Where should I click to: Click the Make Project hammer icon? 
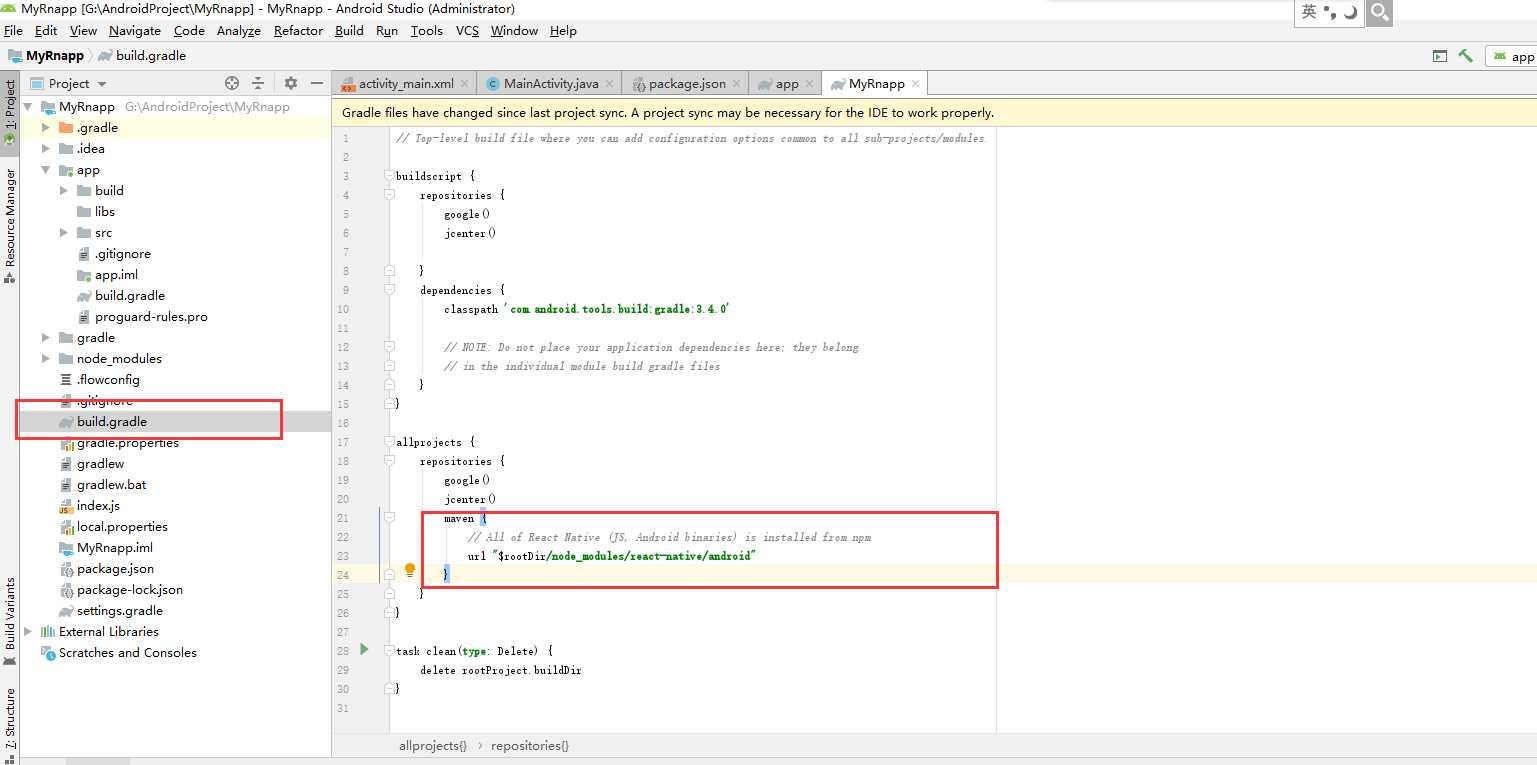[x=1465, y=56]
